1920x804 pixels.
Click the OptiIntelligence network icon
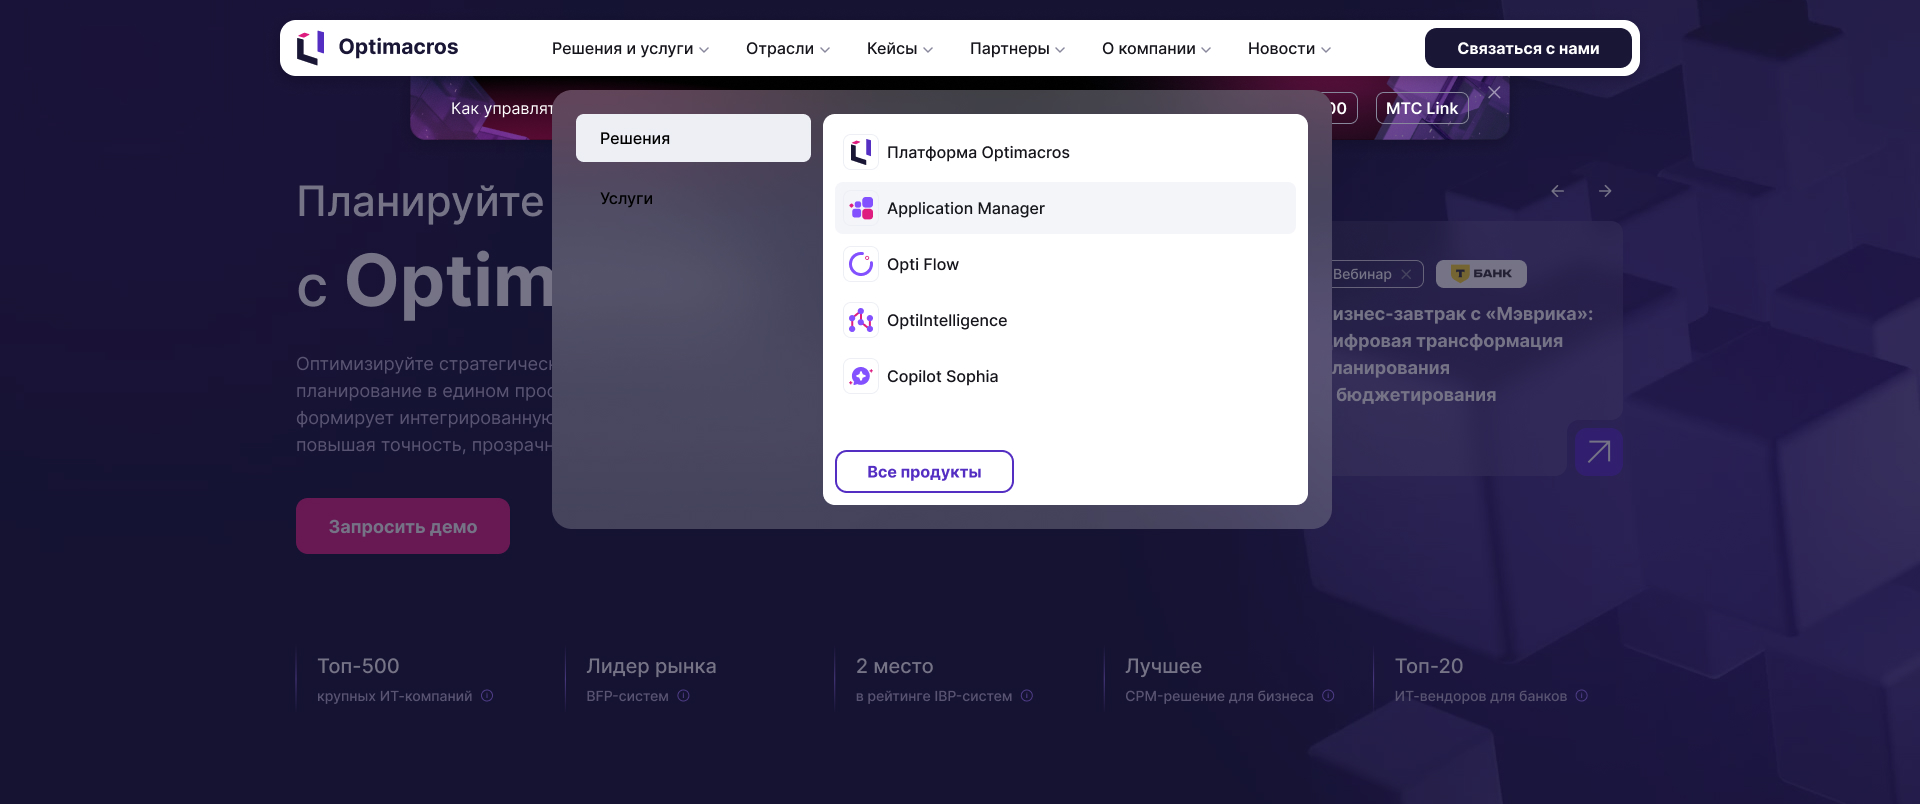coord(860,320)
